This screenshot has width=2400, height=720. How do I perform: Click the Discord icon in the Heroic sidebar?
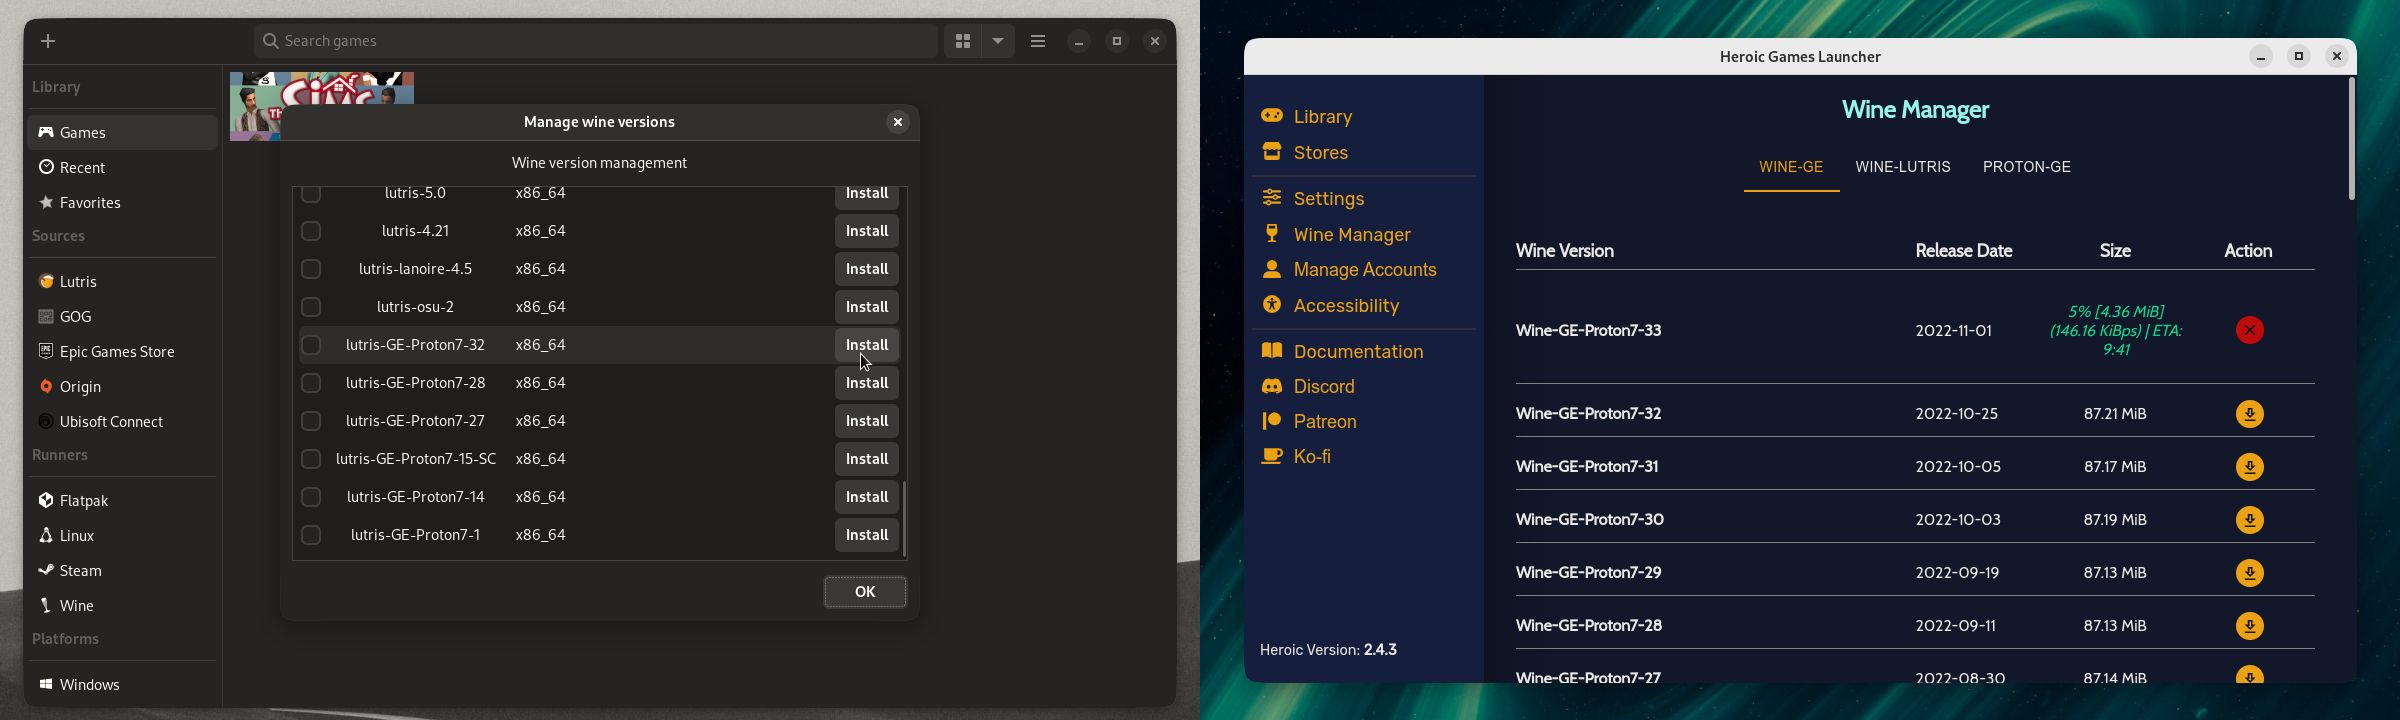[1272, 386]
